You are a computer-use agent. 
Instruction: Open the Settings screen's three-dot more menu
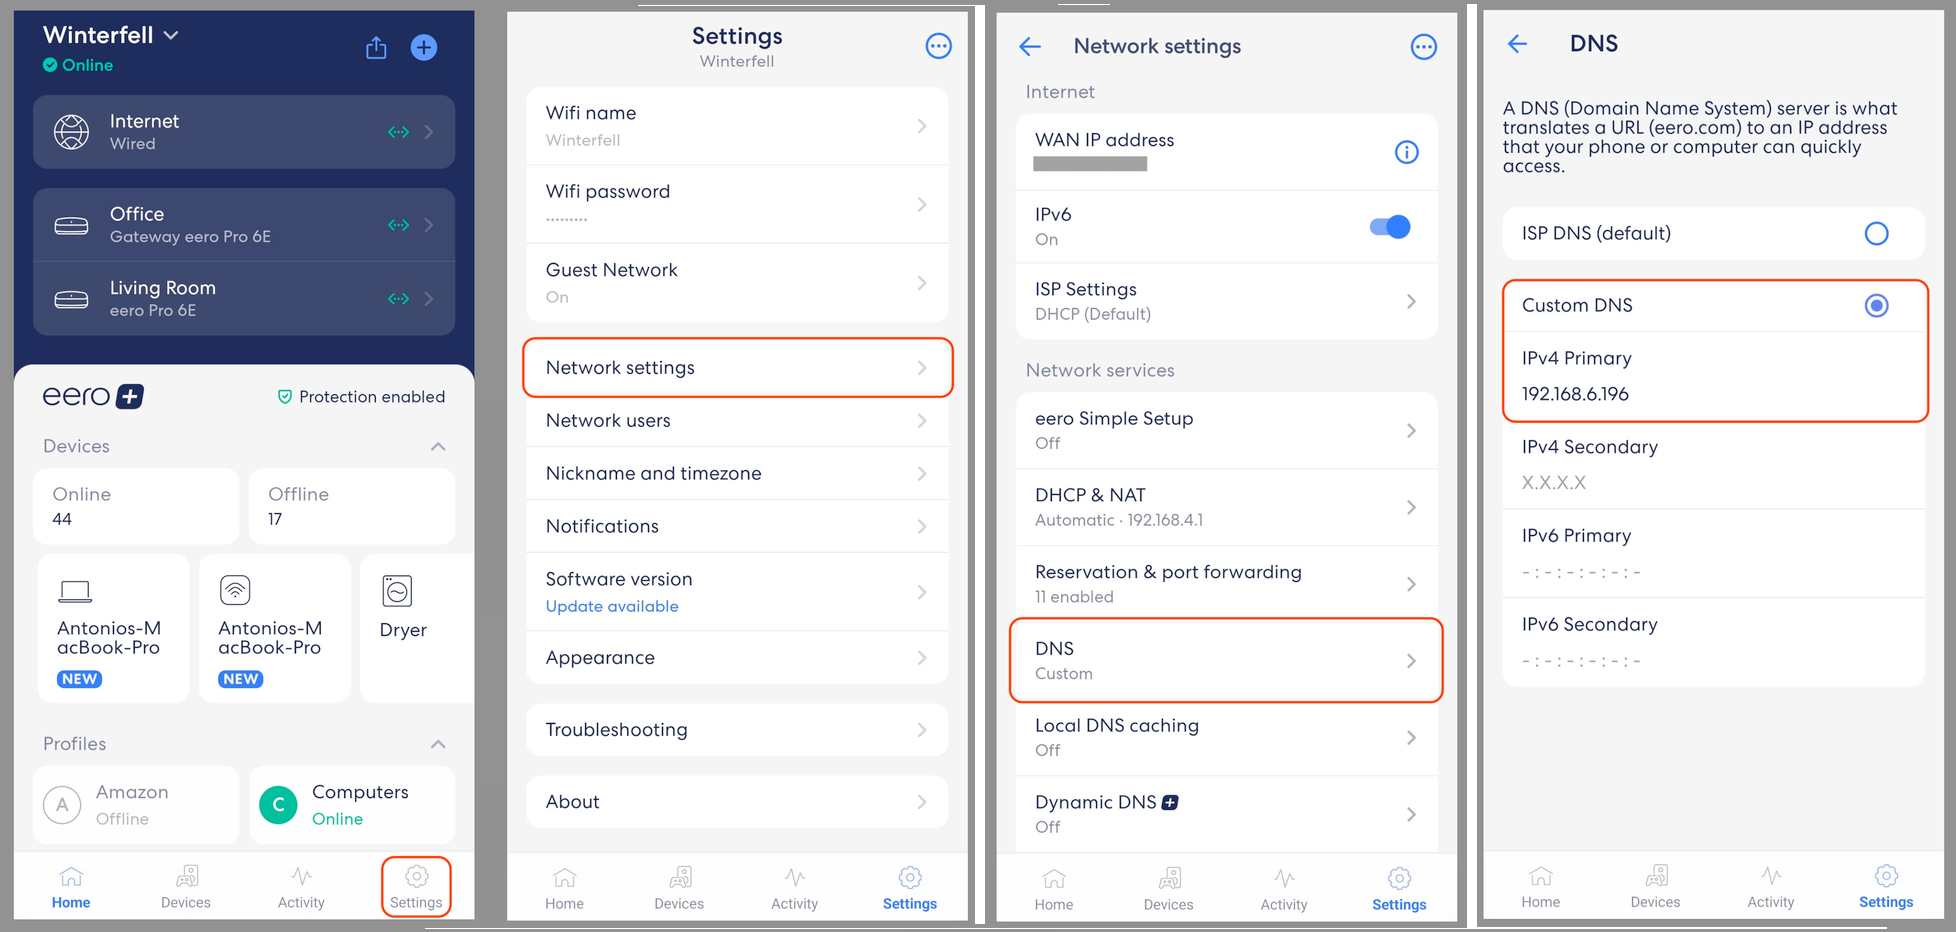point(938,46)
